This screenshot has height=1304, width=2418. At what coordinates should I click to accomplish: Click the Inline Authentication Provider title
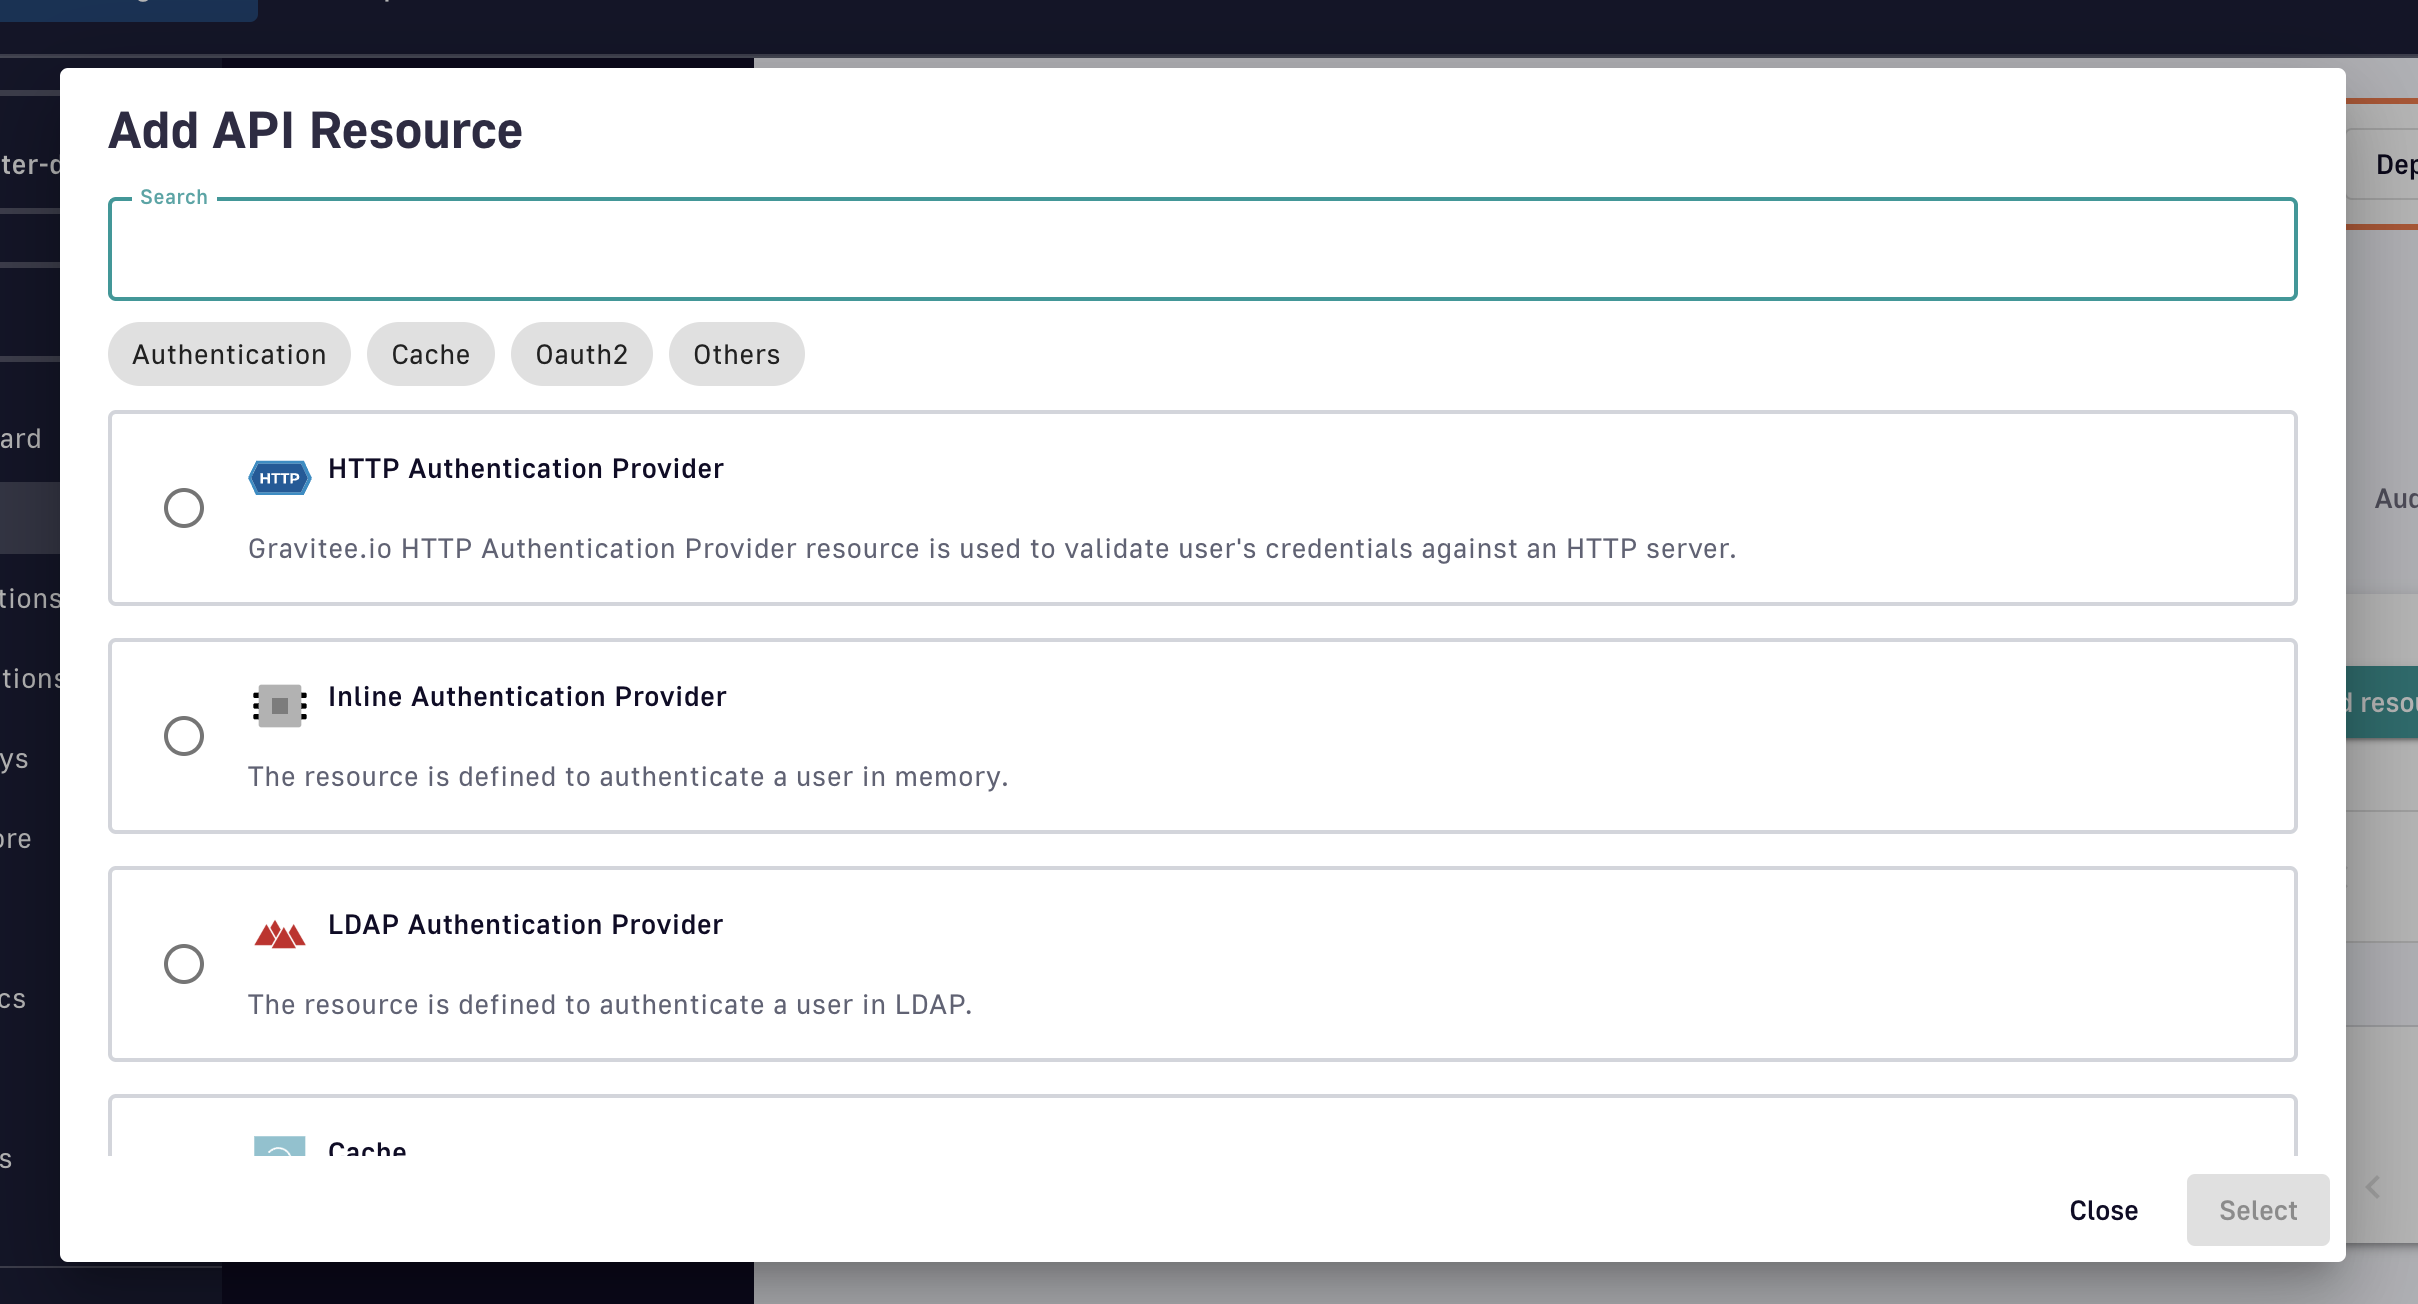click(x=527, y=697)
